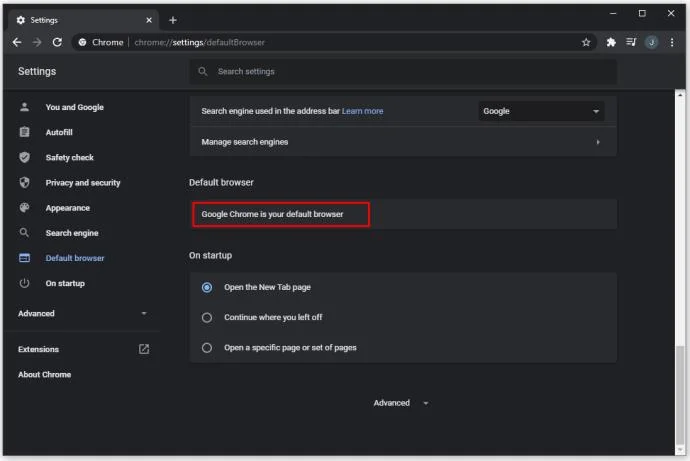This screenshot has width=690, height=461.
Task: Open the media control playlist icon
Action: click(631, 42)
